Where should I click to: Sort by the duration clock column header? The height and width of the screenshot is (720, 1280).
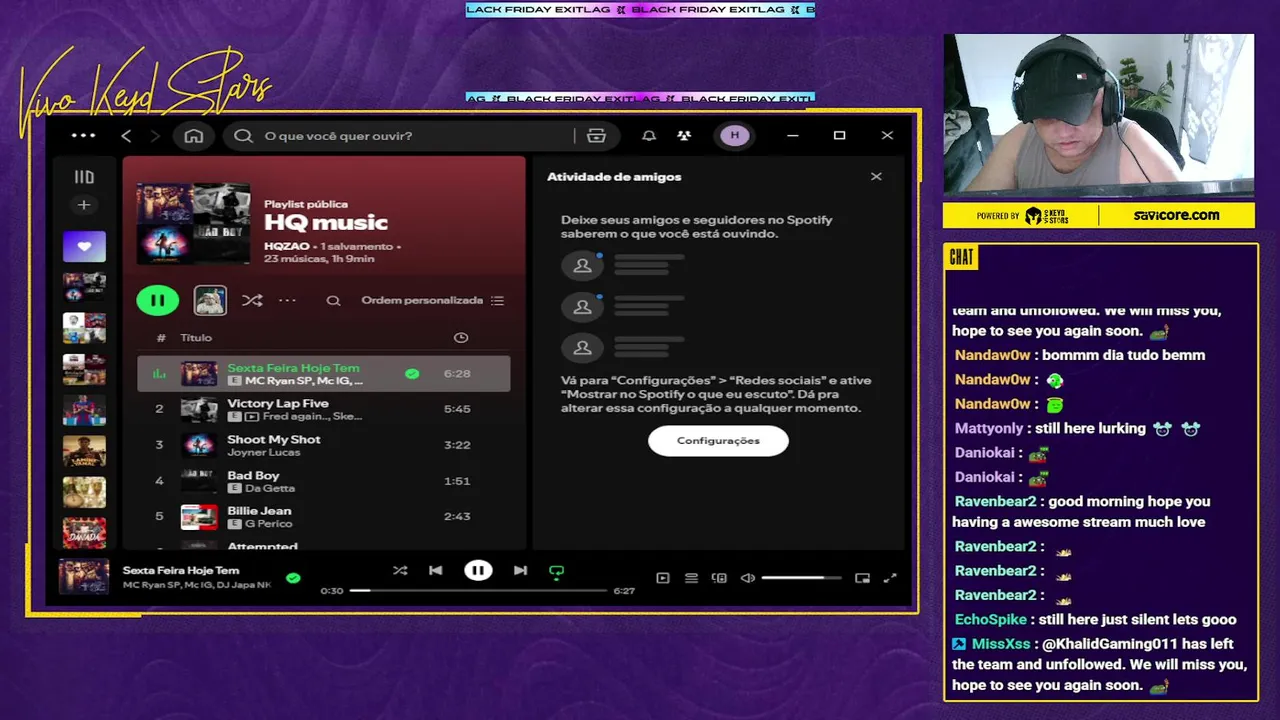[x=461, y=338]
